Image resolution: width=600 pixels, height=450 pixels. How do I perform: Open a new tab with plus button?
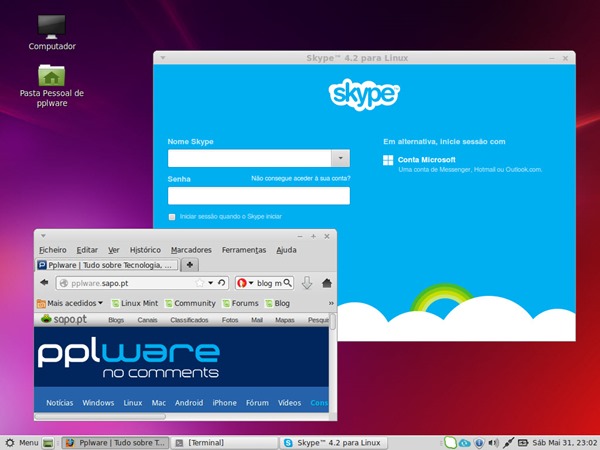pyautogui.click(x=189, y=265)
